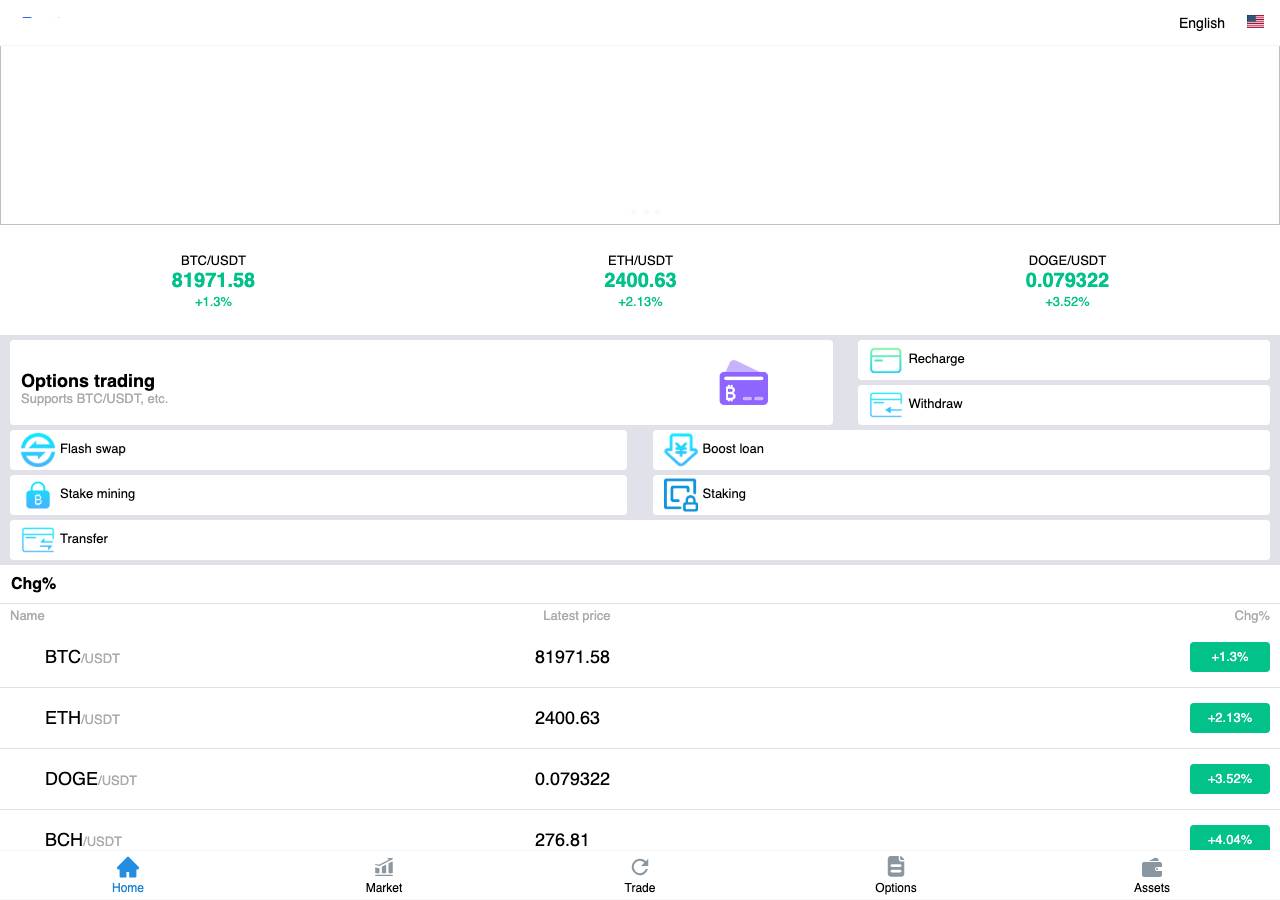Choose the Transfer label
This screenshot has height=900, width=1280.
(x=84, y=539)
